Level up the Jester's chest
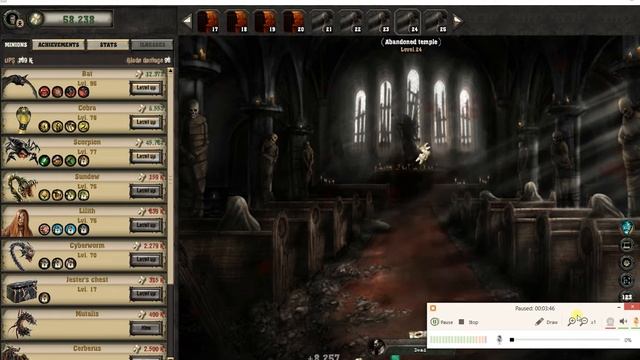 click(146, 293)
